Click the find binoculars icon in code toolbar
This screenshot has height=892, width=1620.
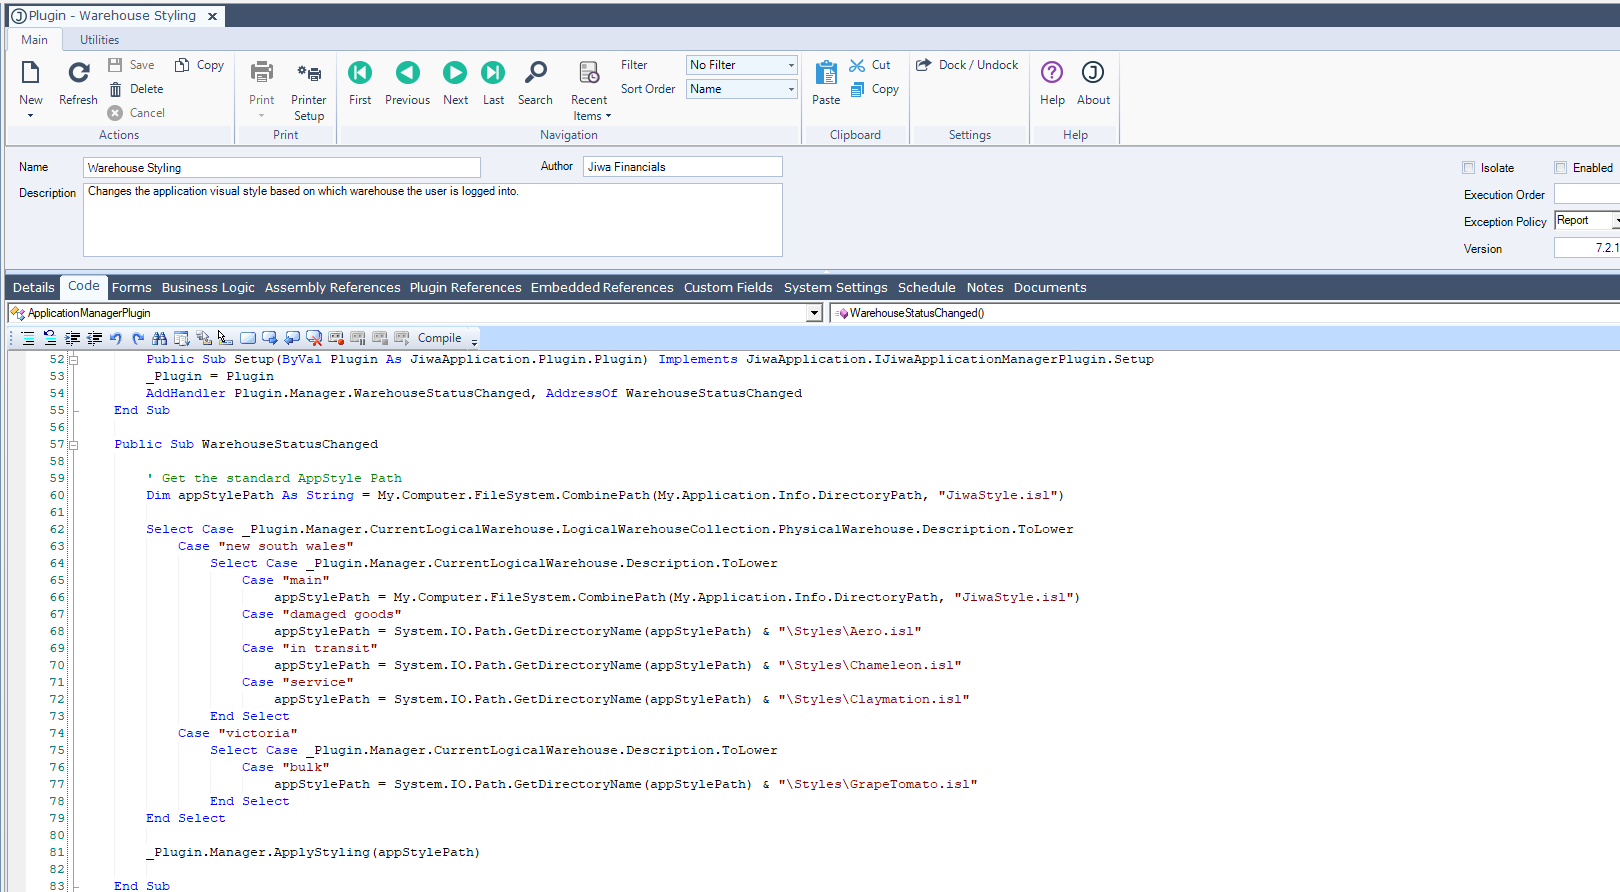click(x=160, y=338)
